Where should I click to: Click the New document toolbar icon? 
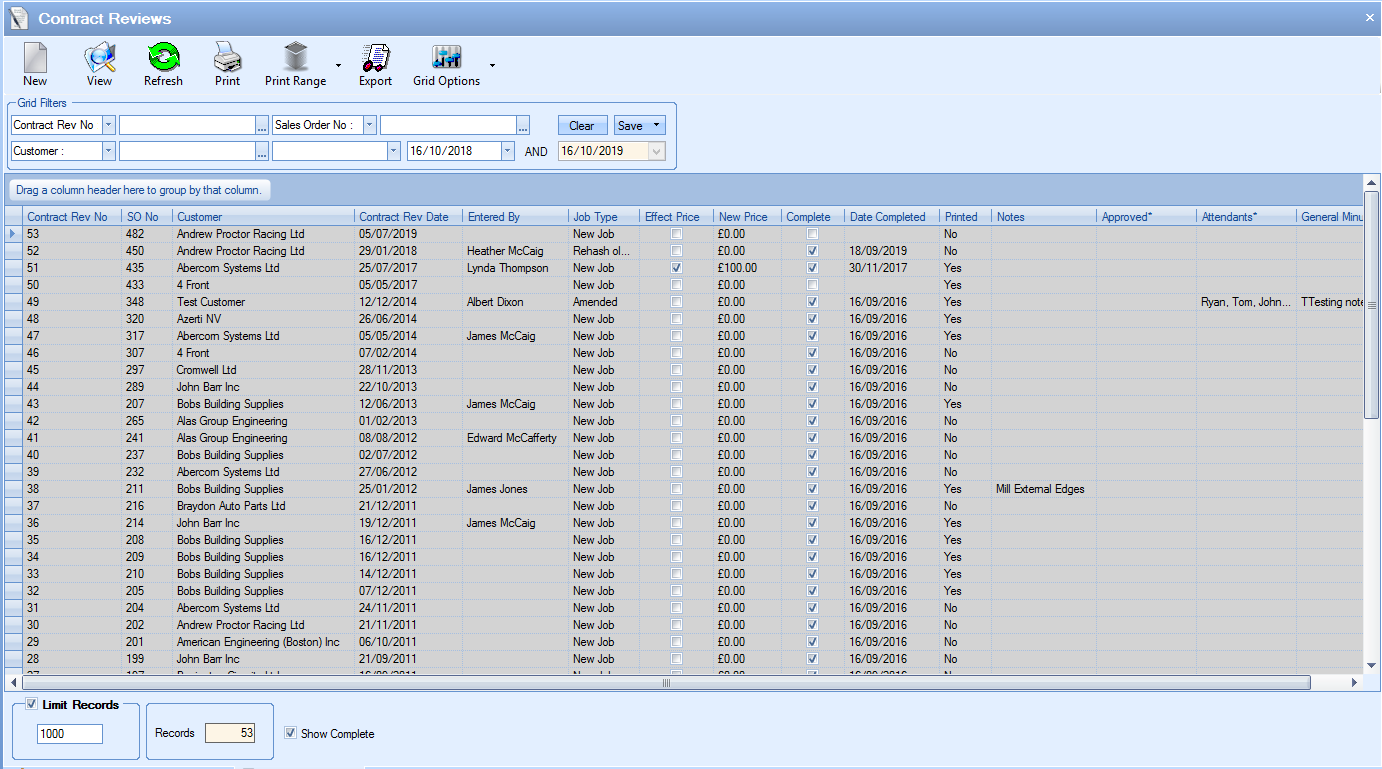point(35,58)
